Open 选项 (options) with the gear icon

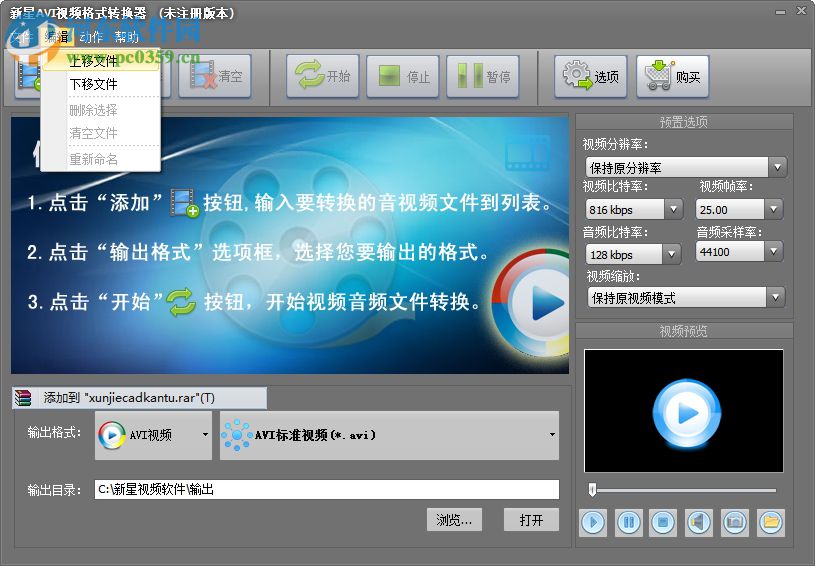coord(590,76)
